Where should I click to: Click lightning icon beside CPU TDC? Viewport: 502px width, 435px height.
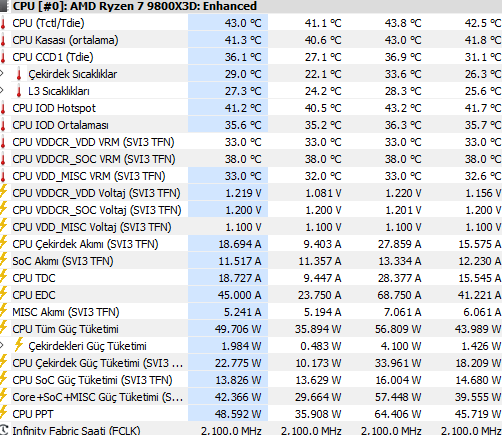tap(3, 277)
